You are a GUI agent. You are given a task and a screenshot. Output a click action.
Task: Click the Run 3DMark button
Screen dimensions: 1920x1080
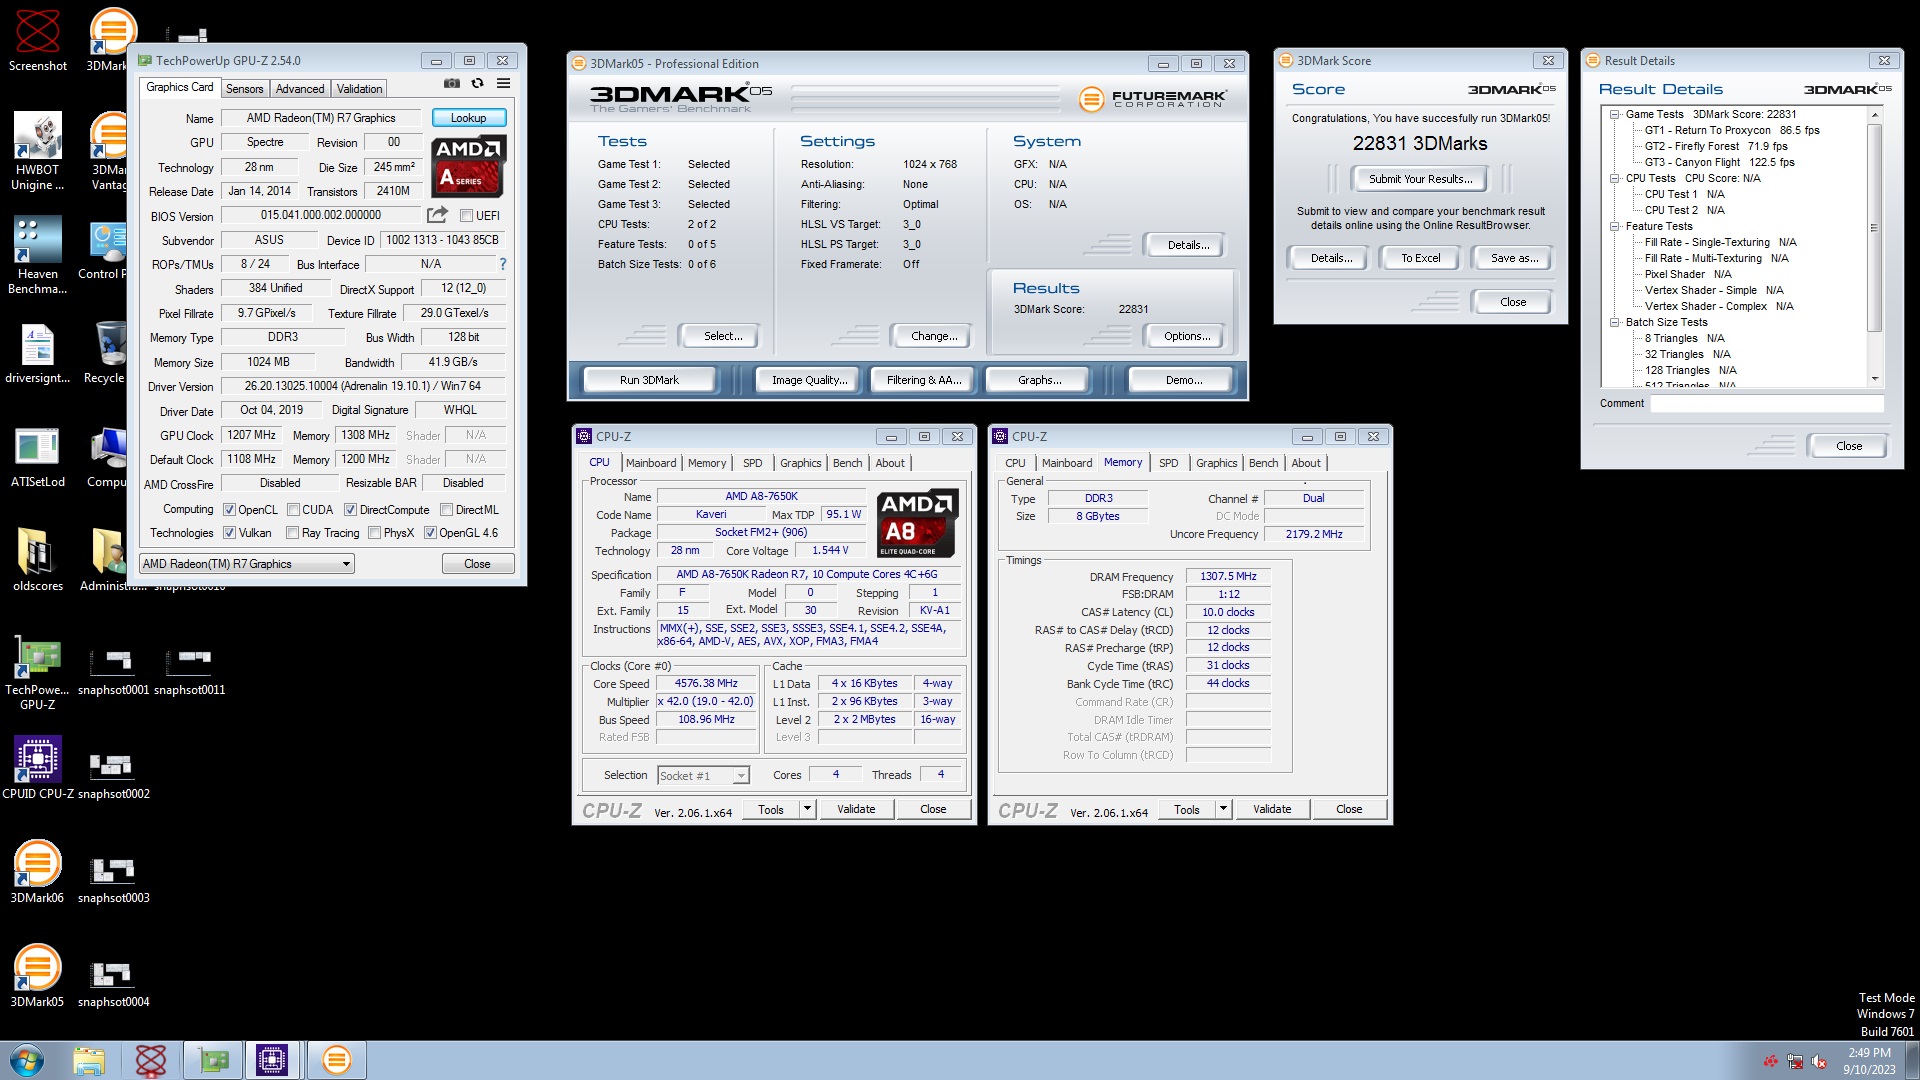pyautogui.click(x=649, y=380)
